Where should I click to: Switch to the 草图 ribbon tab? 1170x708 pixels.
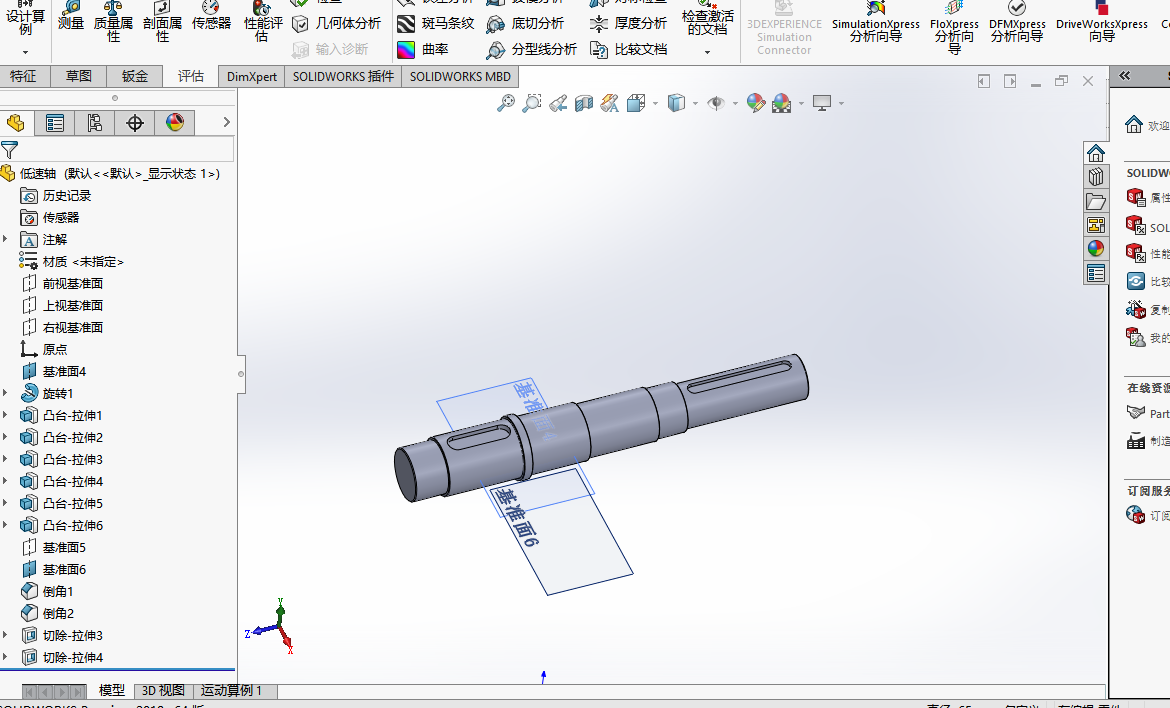click(x=78, y=76)
